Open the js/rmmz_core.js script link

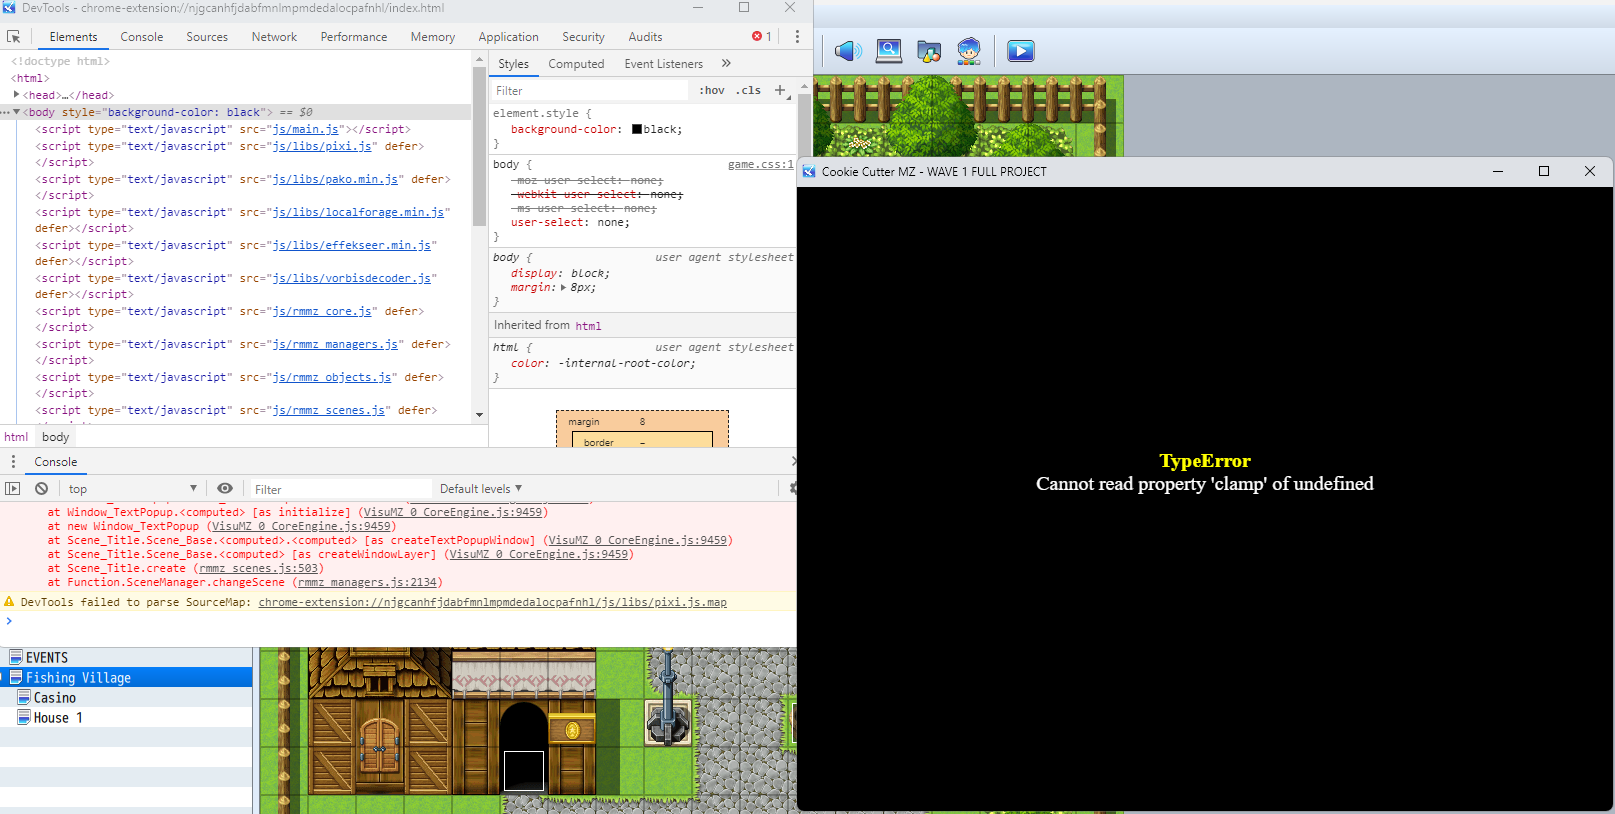click(323, 311)
